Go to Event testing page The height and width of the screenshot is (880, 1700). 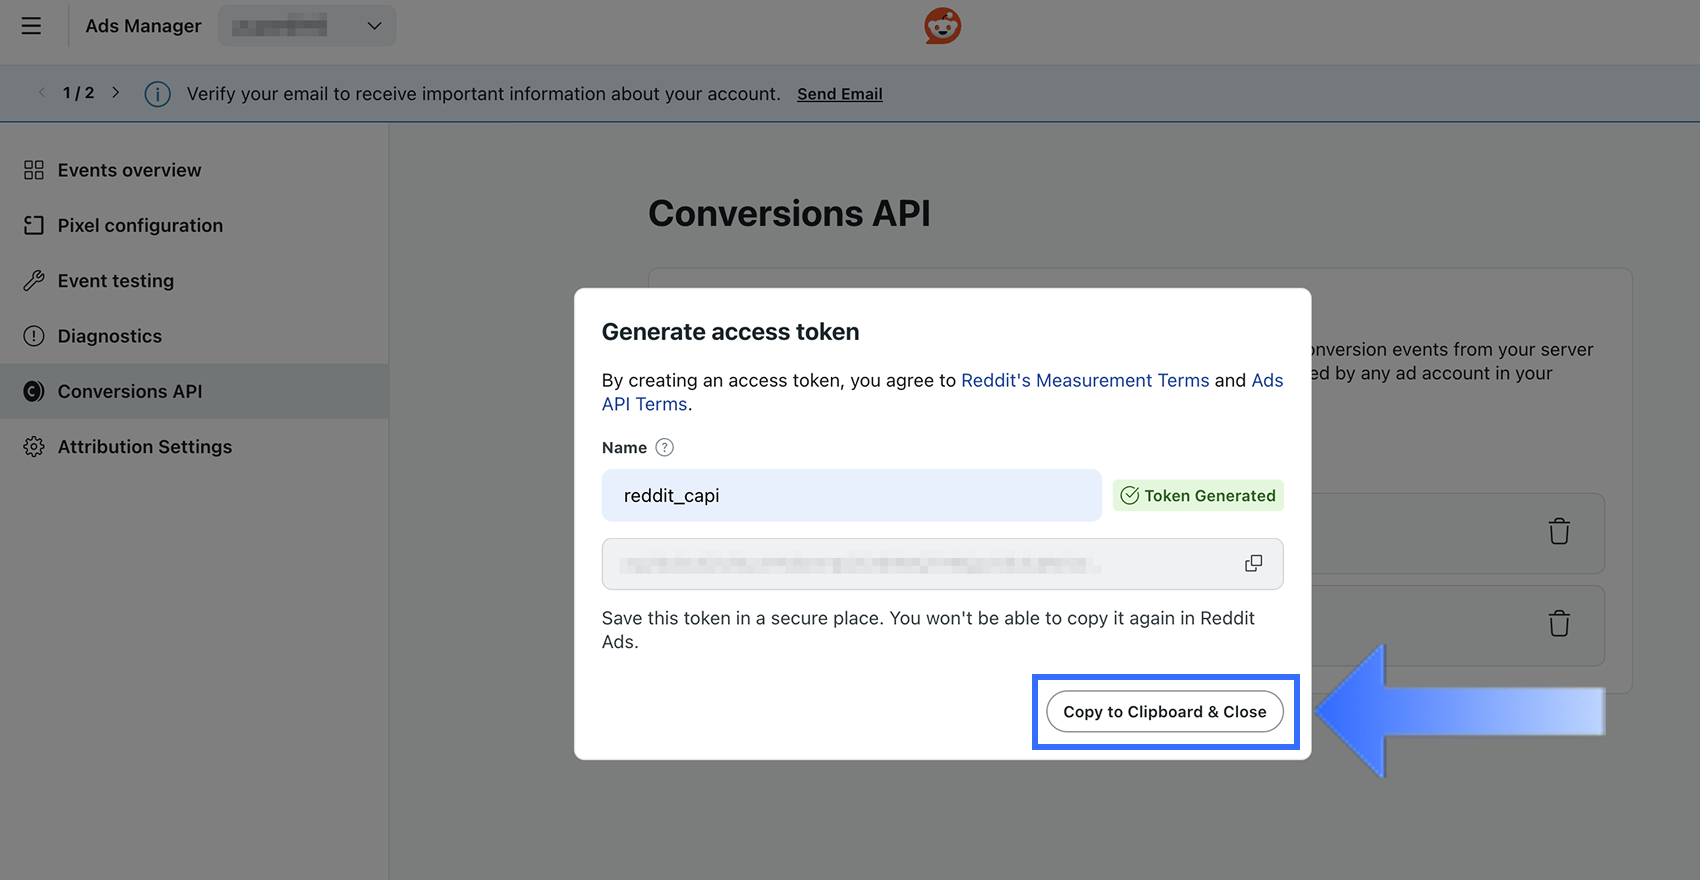[116, 281]
